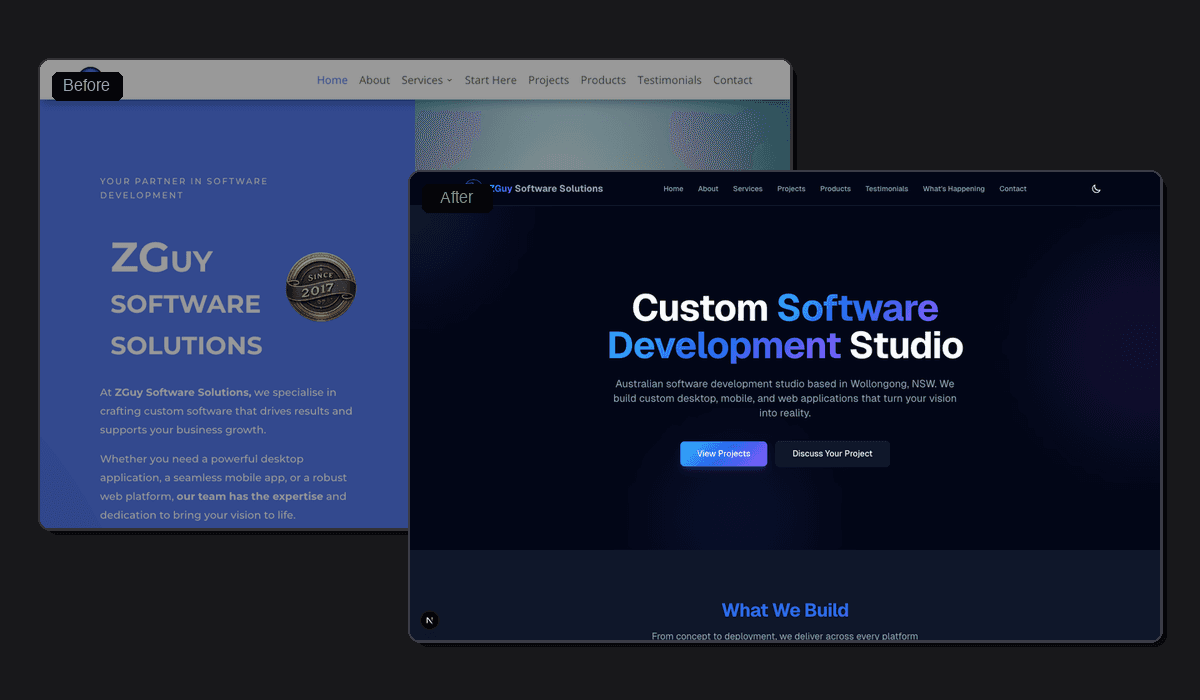This screenshot has height=700, width=1200.
Task: Click the Discuss Your Project button
Action: click(832, 453)
